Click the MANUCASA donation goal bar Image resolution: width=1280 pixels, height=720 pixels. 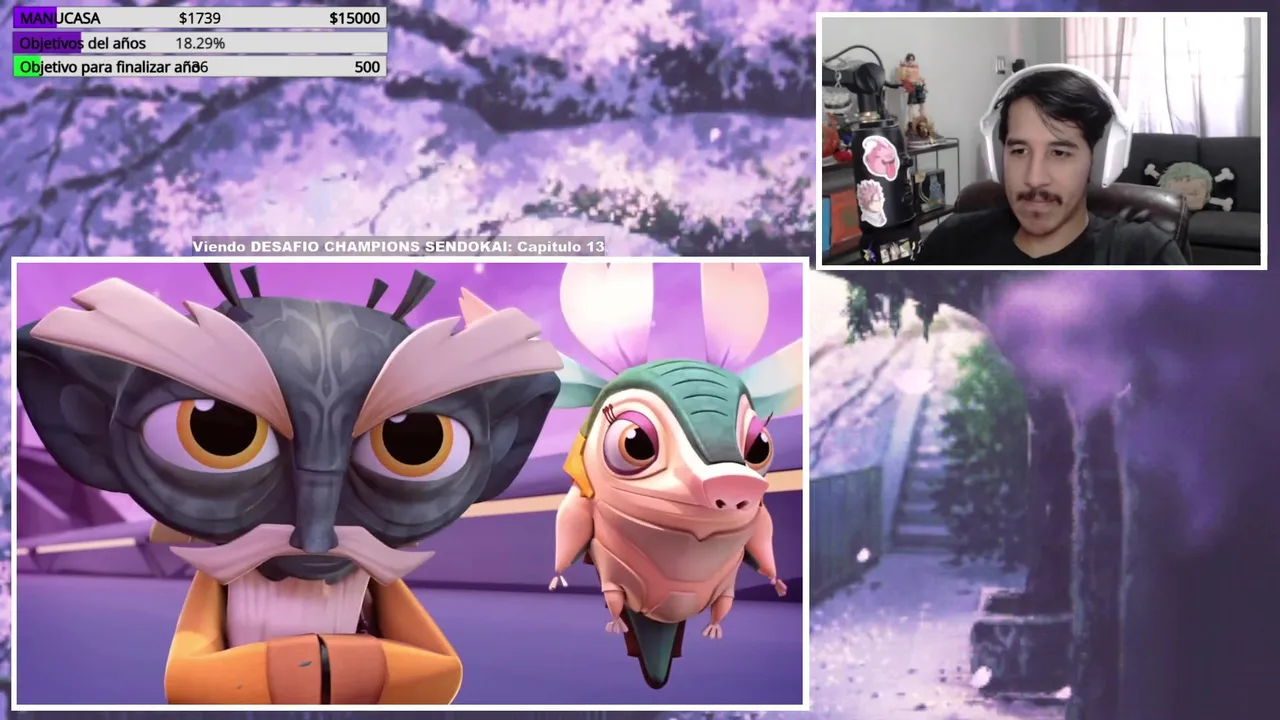200,18
